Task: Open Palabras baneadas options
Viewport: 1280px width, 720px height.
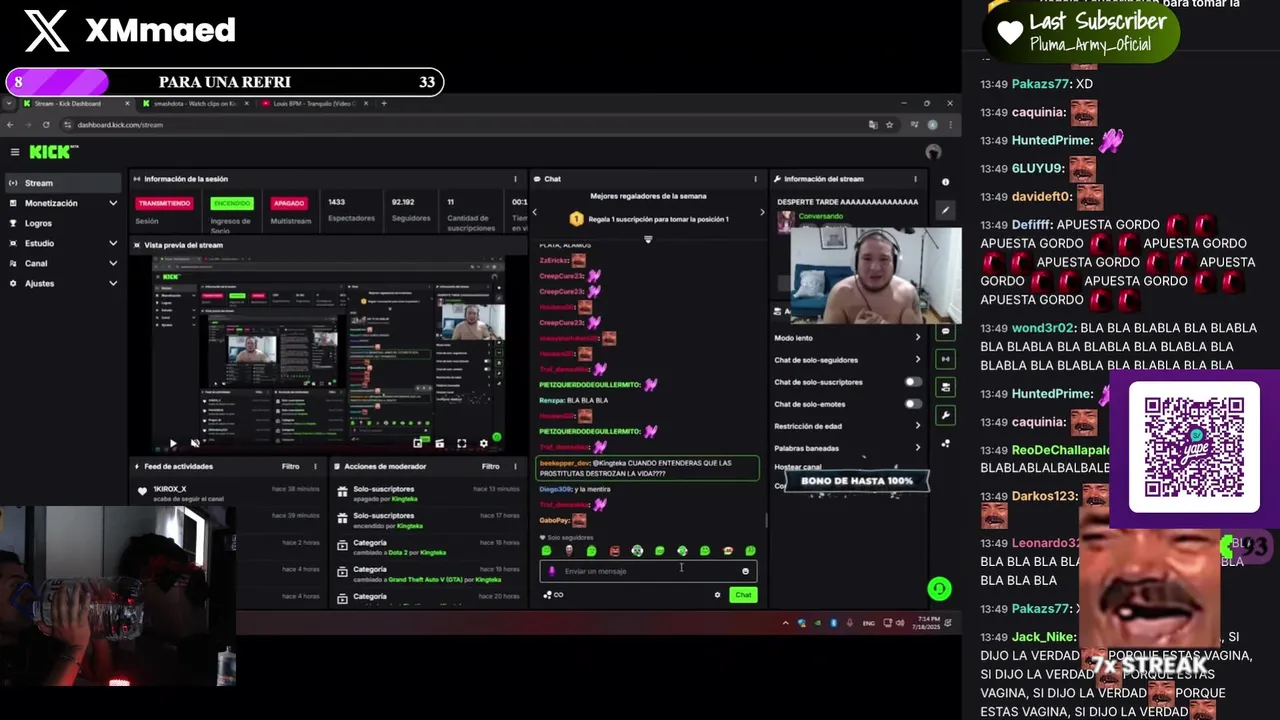Action: pos(848,448)
